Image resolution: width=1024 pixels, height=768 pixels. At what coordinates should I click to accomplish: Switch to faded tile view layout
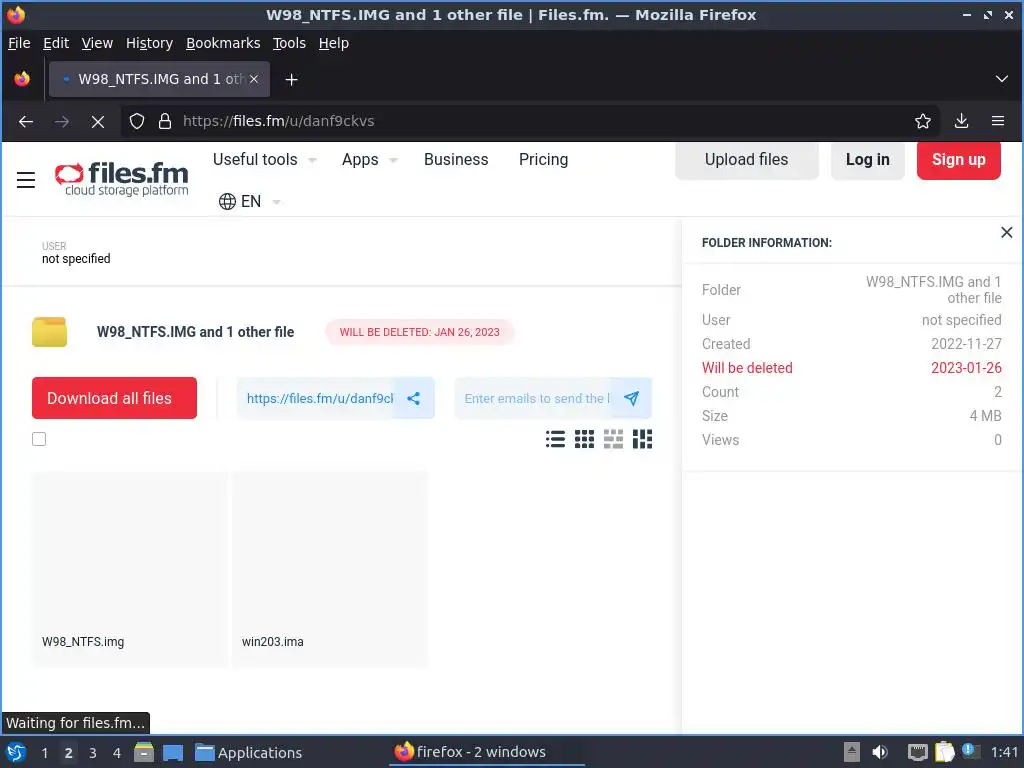tap(613, 439)
